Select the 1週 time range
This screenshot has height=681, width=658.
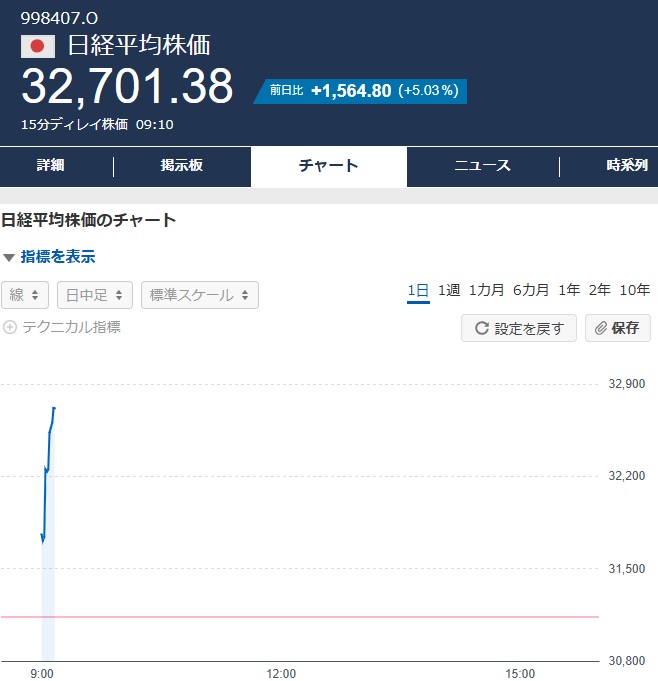click(449, 290)
